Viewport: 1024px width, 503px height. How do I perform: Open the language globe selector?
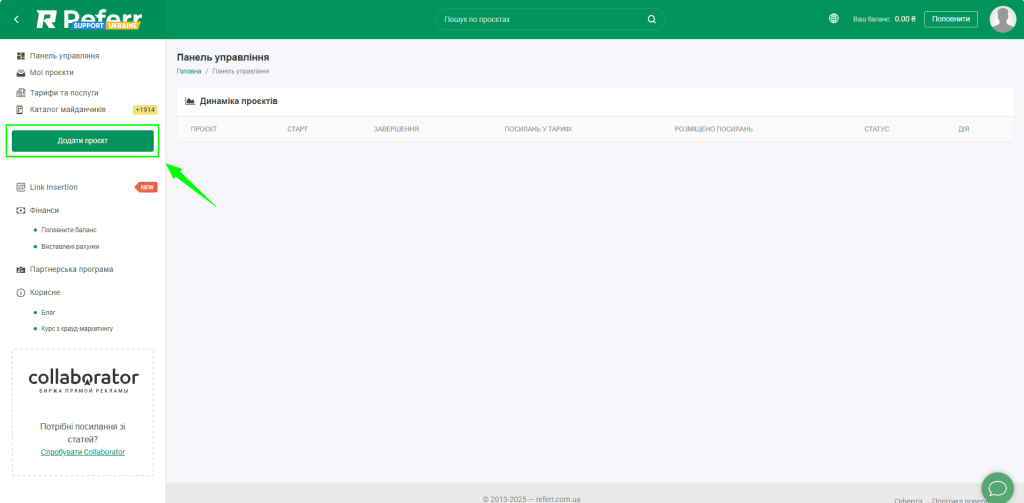[834, 19]
